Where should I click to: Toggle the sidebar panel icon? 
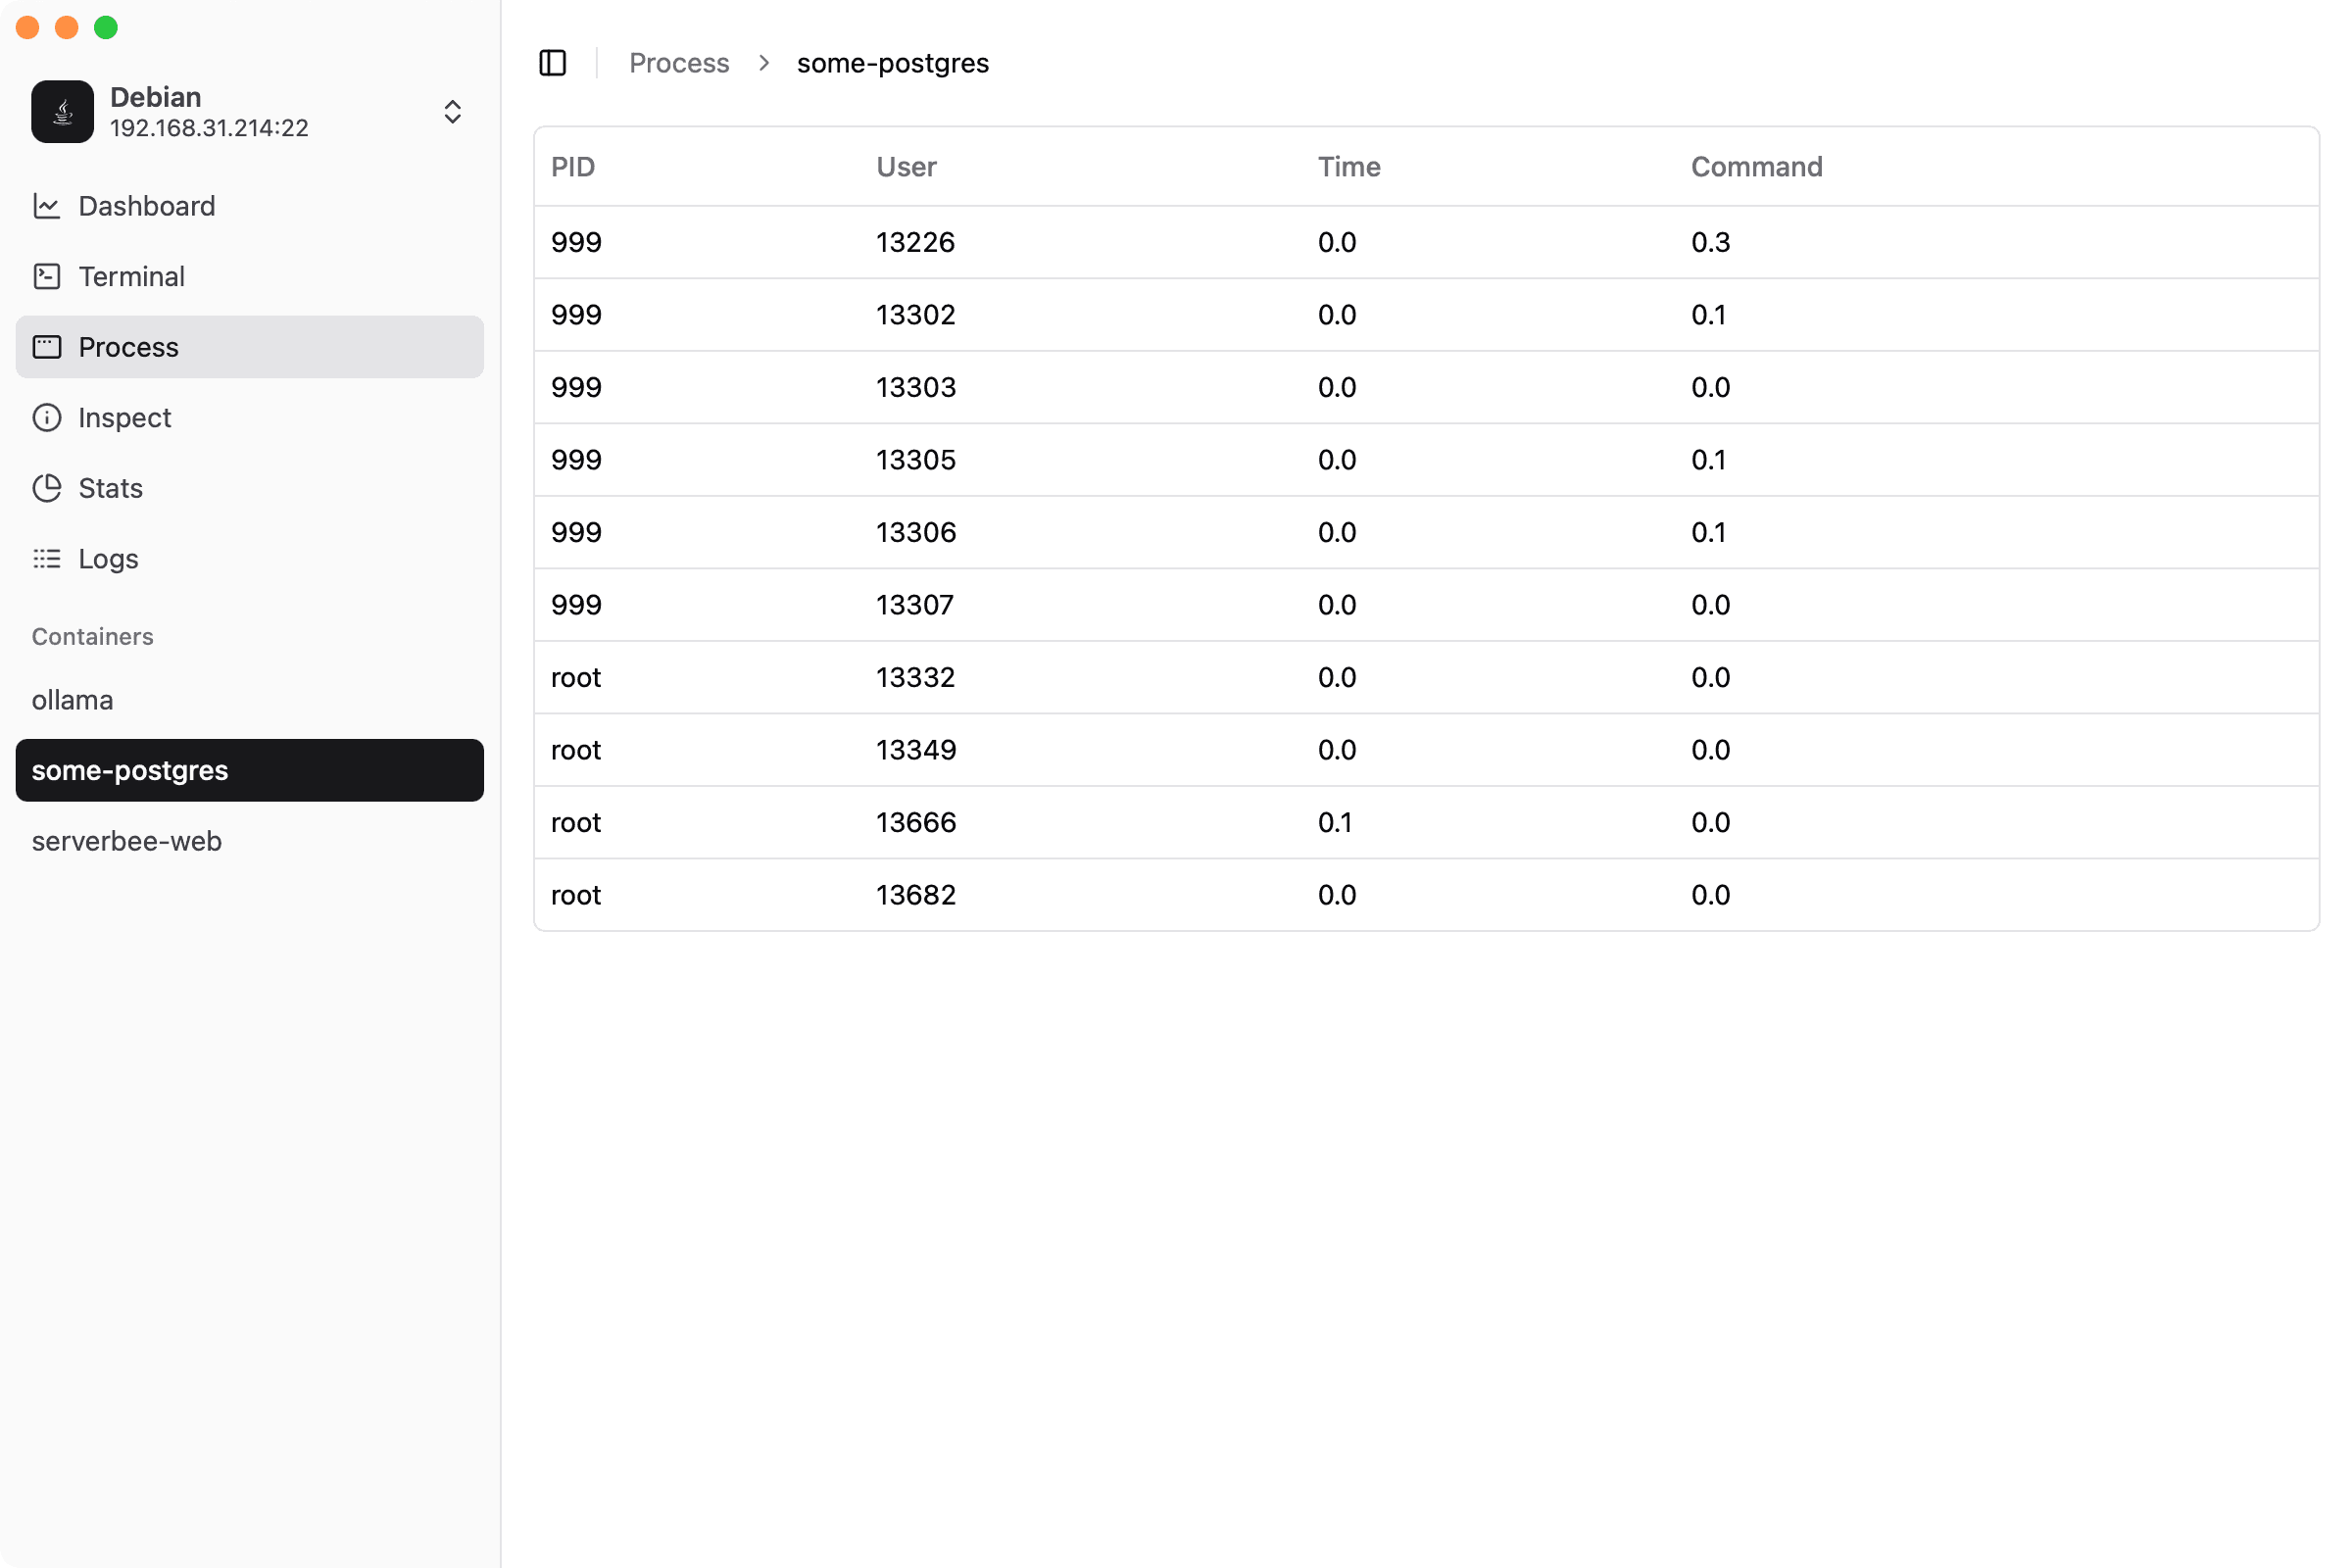tap(552, 63)
